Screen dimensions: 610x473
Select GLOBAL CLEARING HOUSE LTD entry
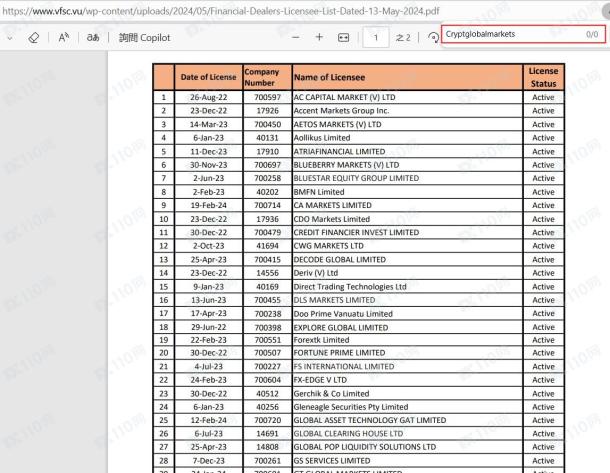pos(349,433)
